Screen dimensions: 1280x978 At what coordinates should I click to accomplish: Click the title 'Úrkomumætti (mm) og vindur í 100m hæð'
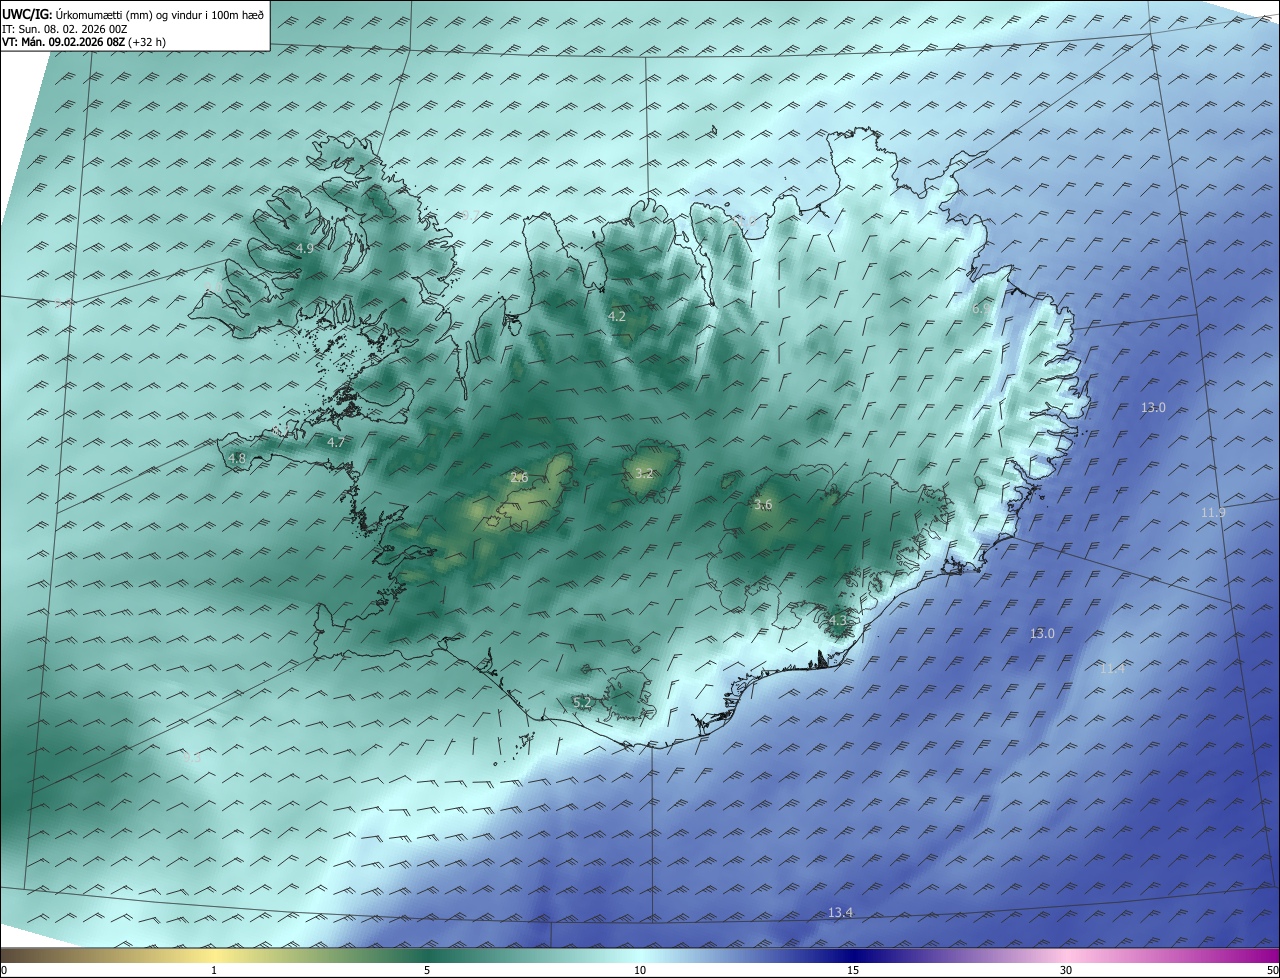[x=158, y=15]
